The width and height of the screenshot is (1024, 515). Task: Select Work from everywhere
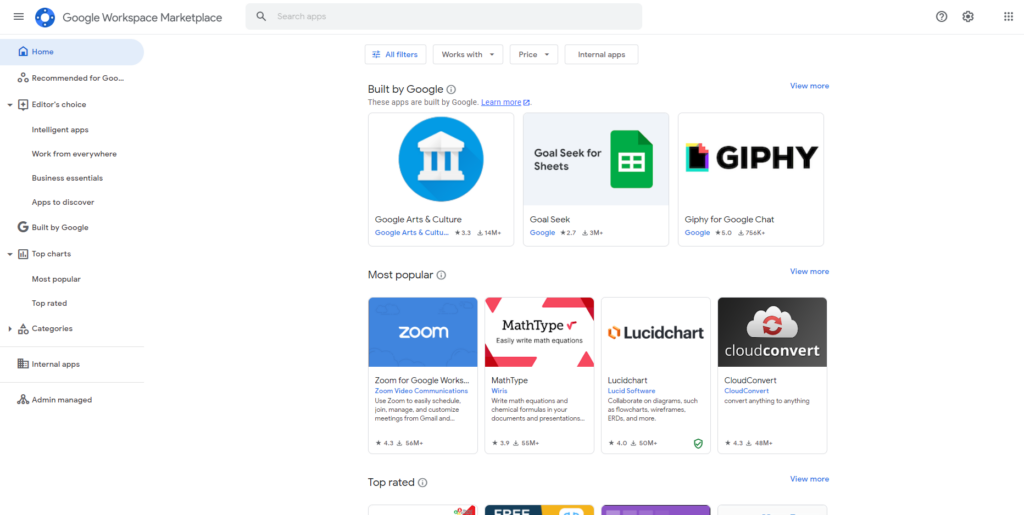[x=74, y=154]
